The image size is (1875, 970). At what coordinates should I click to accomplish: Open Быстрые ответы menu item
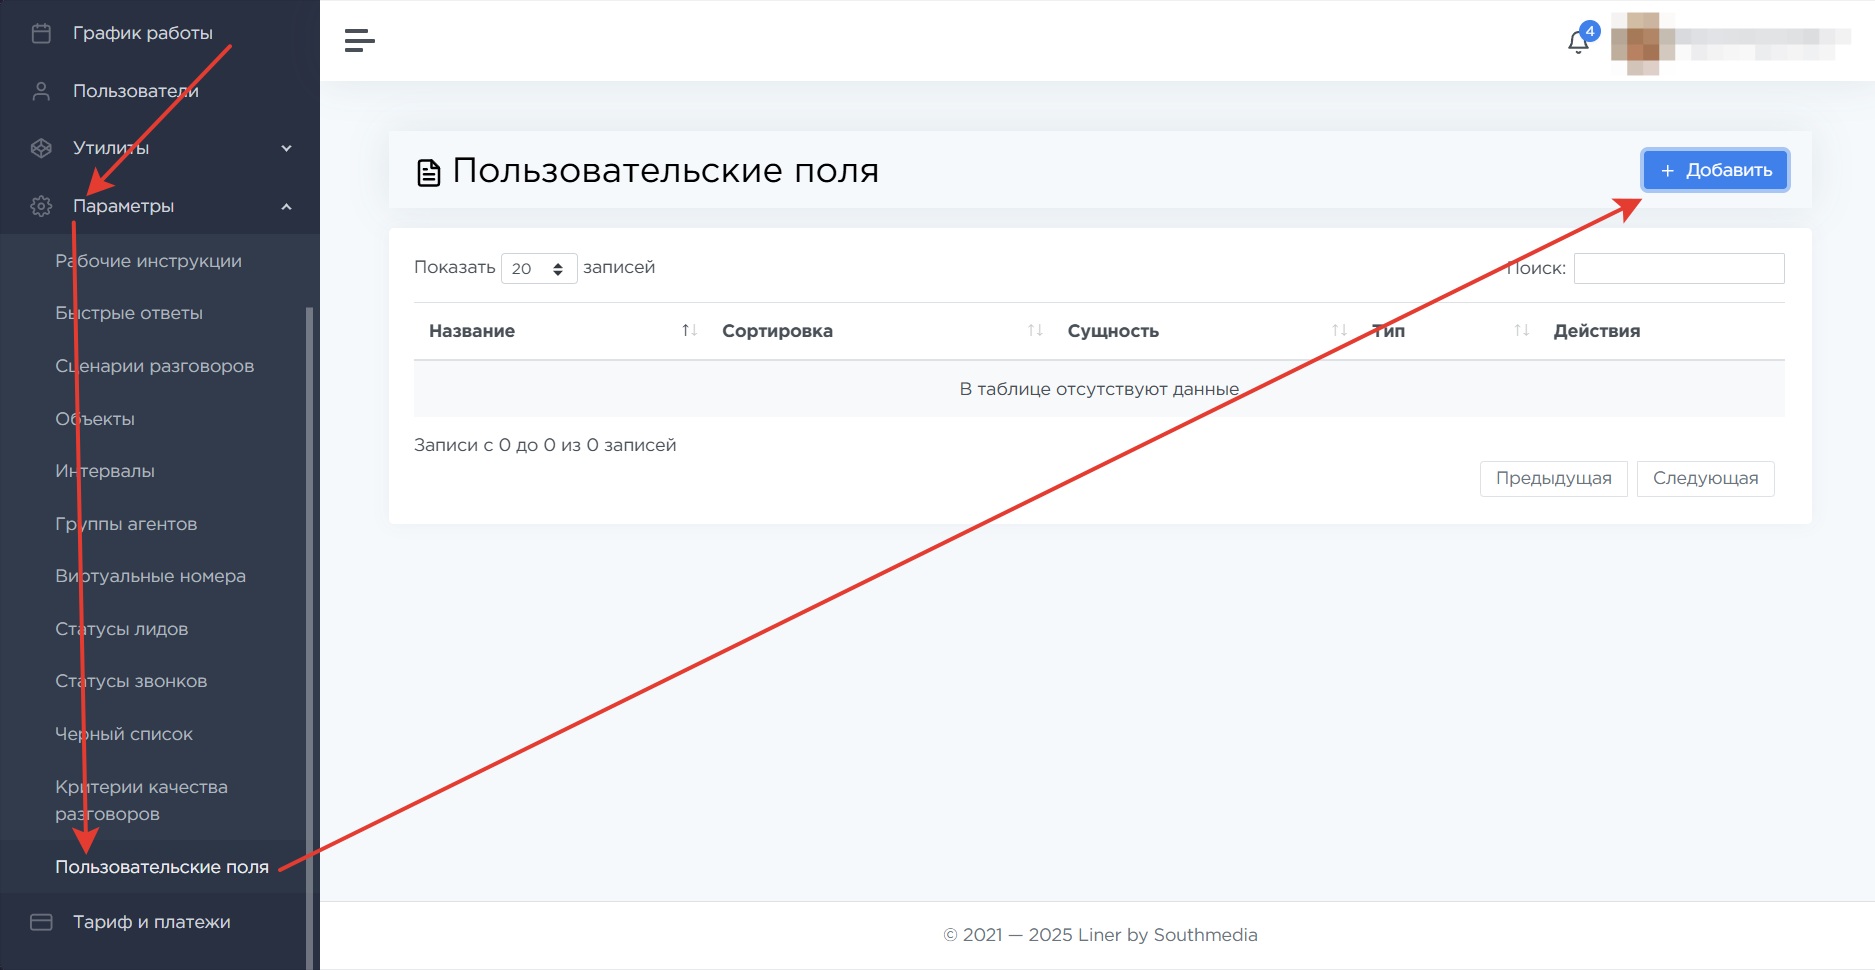tap(129, 313)
